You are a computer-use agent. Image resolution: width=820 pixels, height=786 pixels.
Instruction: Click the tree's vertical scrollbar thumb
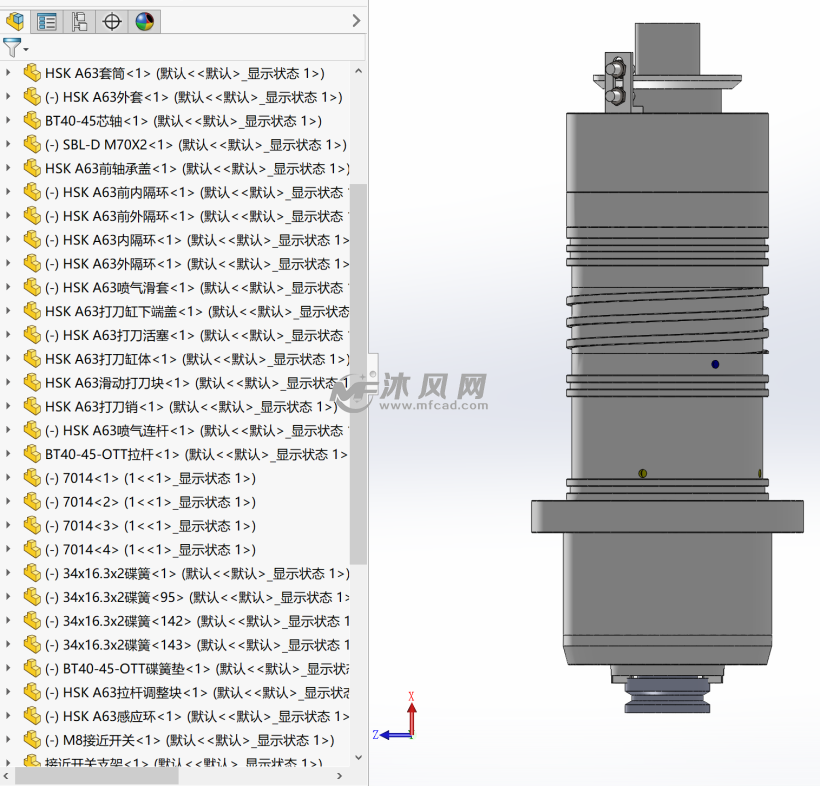click(x=358, y=370)
